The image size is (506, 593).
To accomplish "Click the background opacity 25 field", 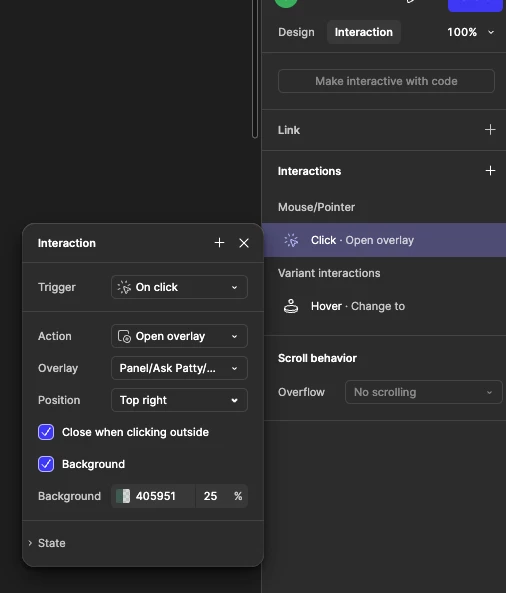I will pyautogui.click(x=211, y=496).
